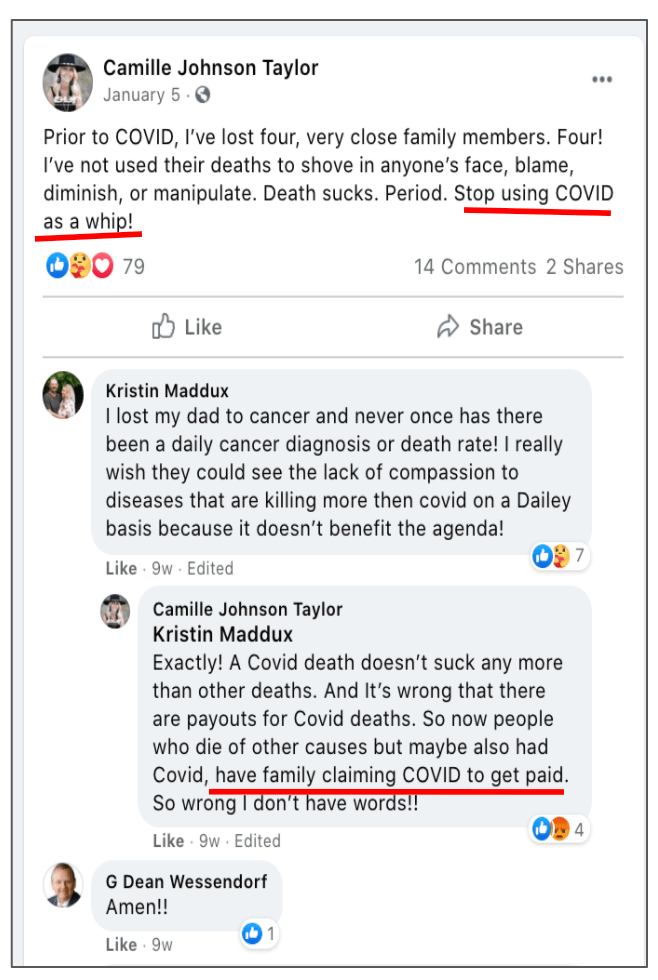Open G Dean Wessendorf's profile picture
The width and height of the screenshot is (658, 980).
coord(63,884)
